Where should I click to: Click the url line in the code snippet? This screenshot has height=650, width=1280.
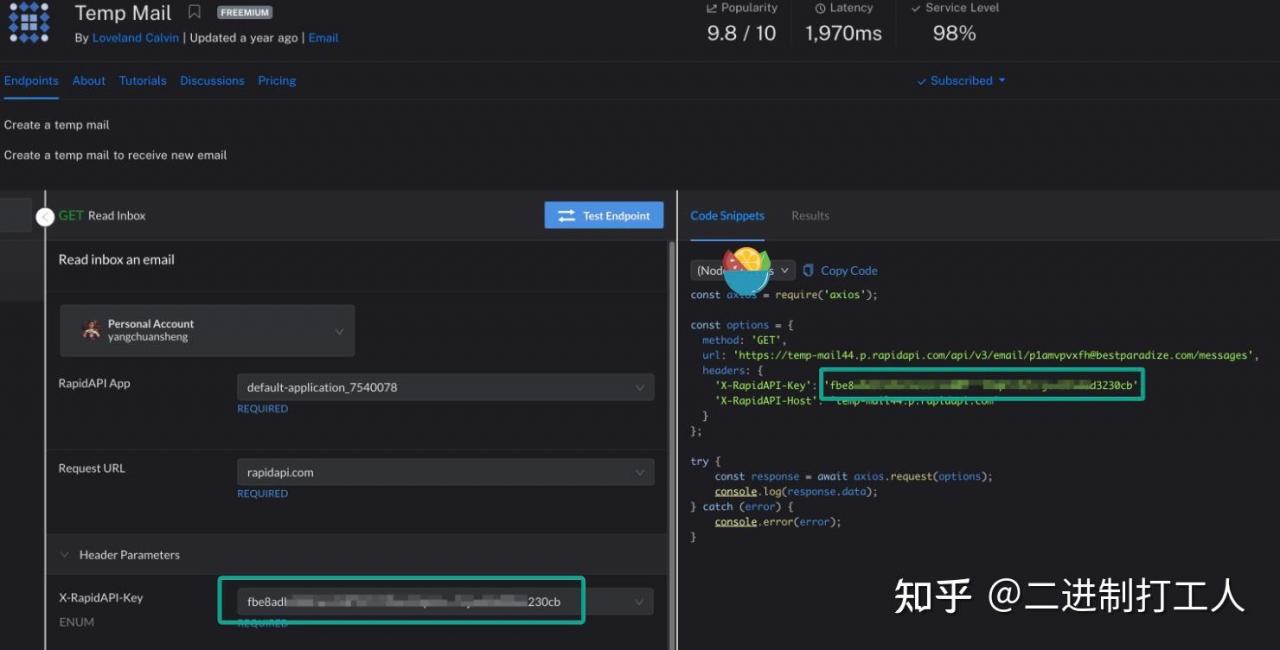tap(980, 355)
